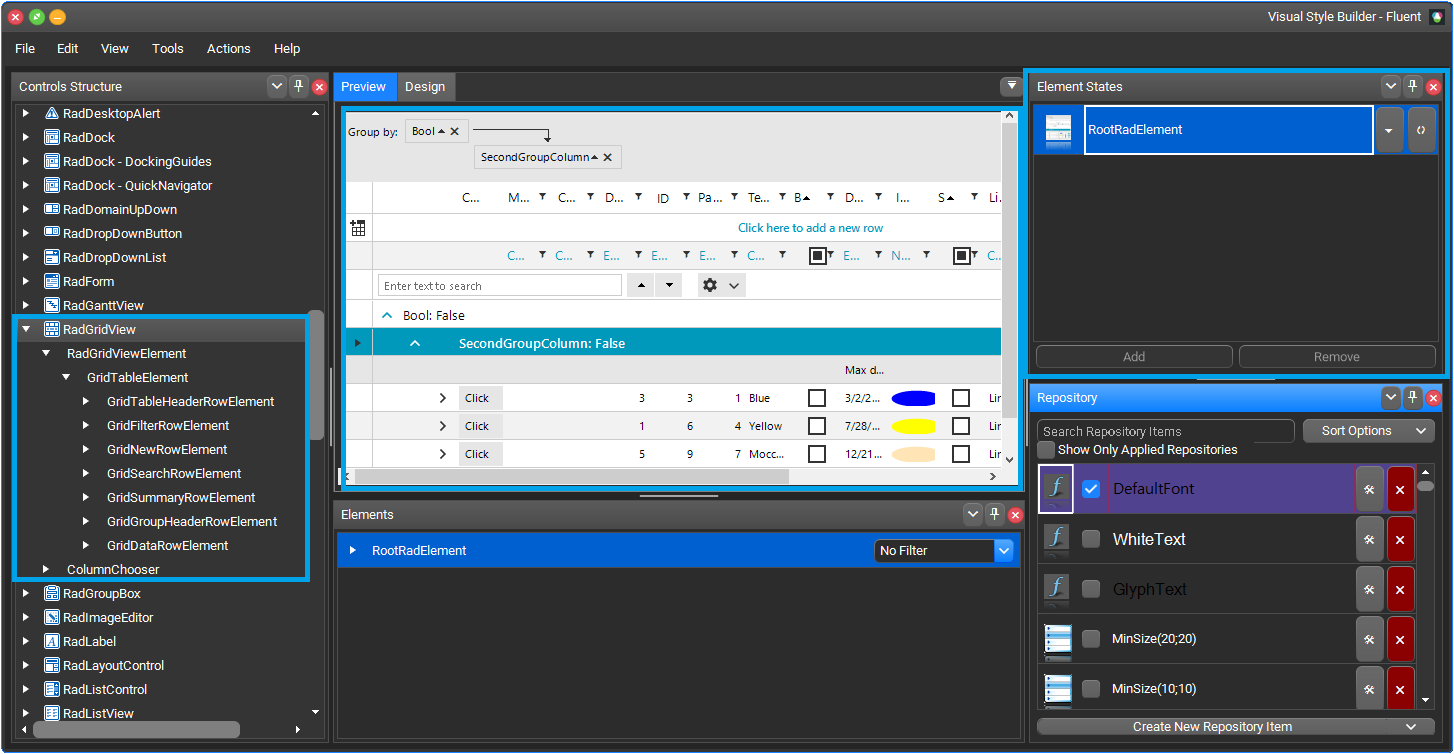Click the Add button in Element States
The image size is (1454, 754).
click(1134, 357)
